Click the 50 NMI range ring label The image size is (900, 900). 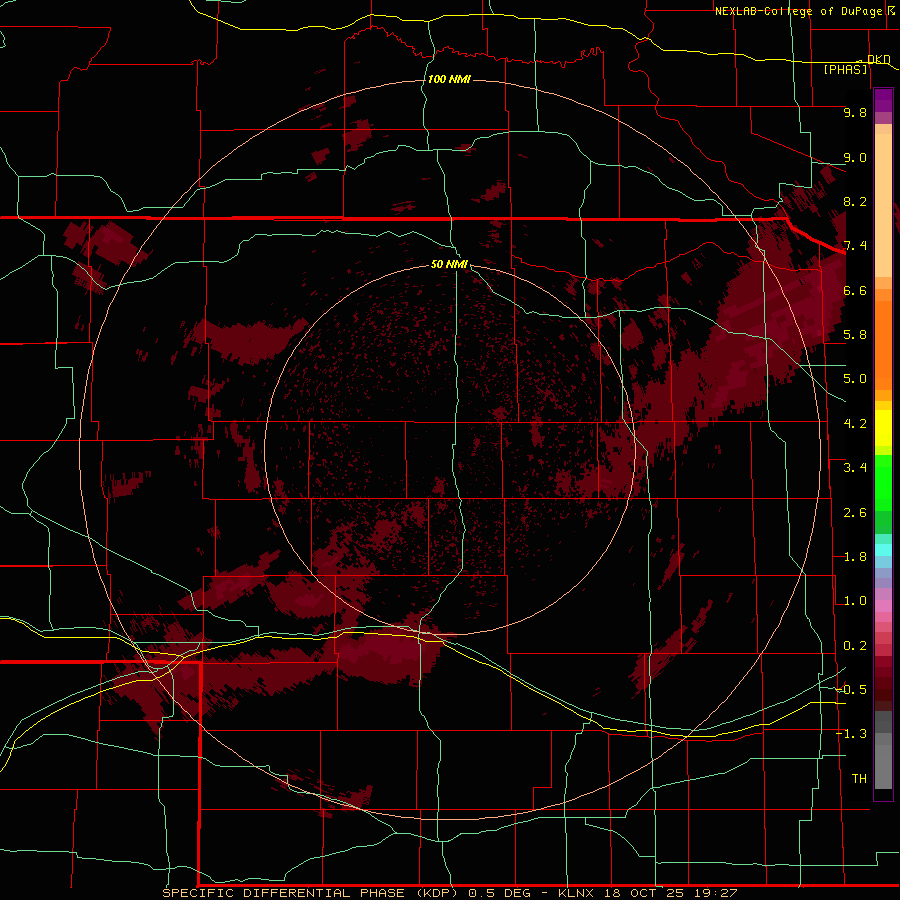tap(449, 264)
